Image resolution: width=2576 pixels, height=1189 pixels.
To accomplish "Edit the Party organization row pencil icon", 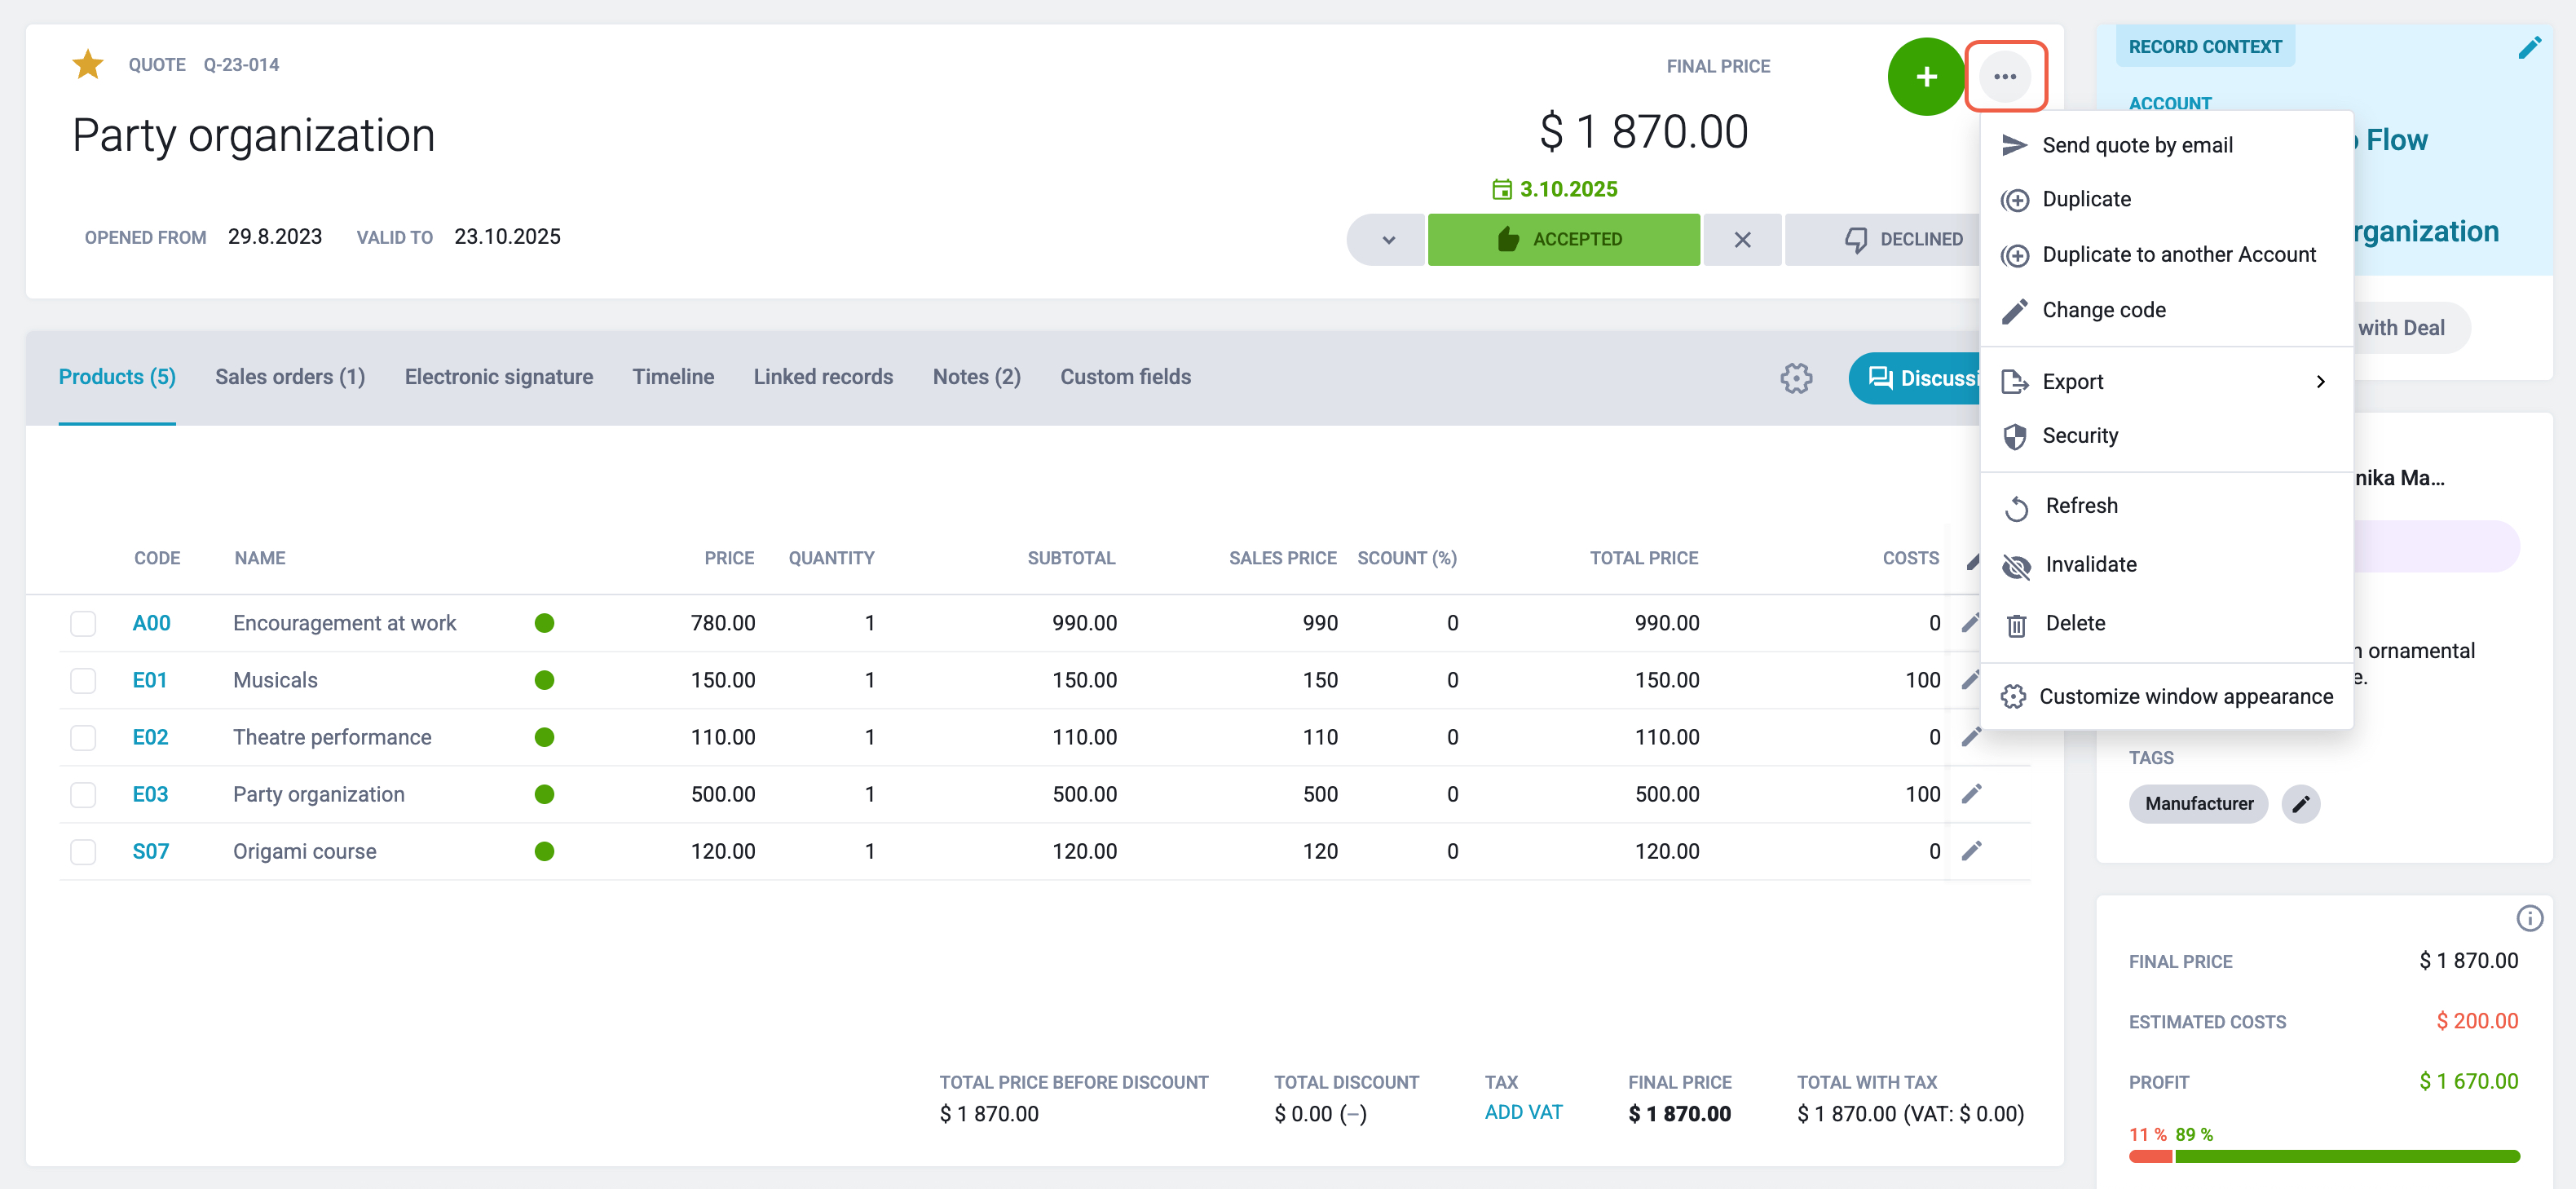I will click(x=1971, y=794).
